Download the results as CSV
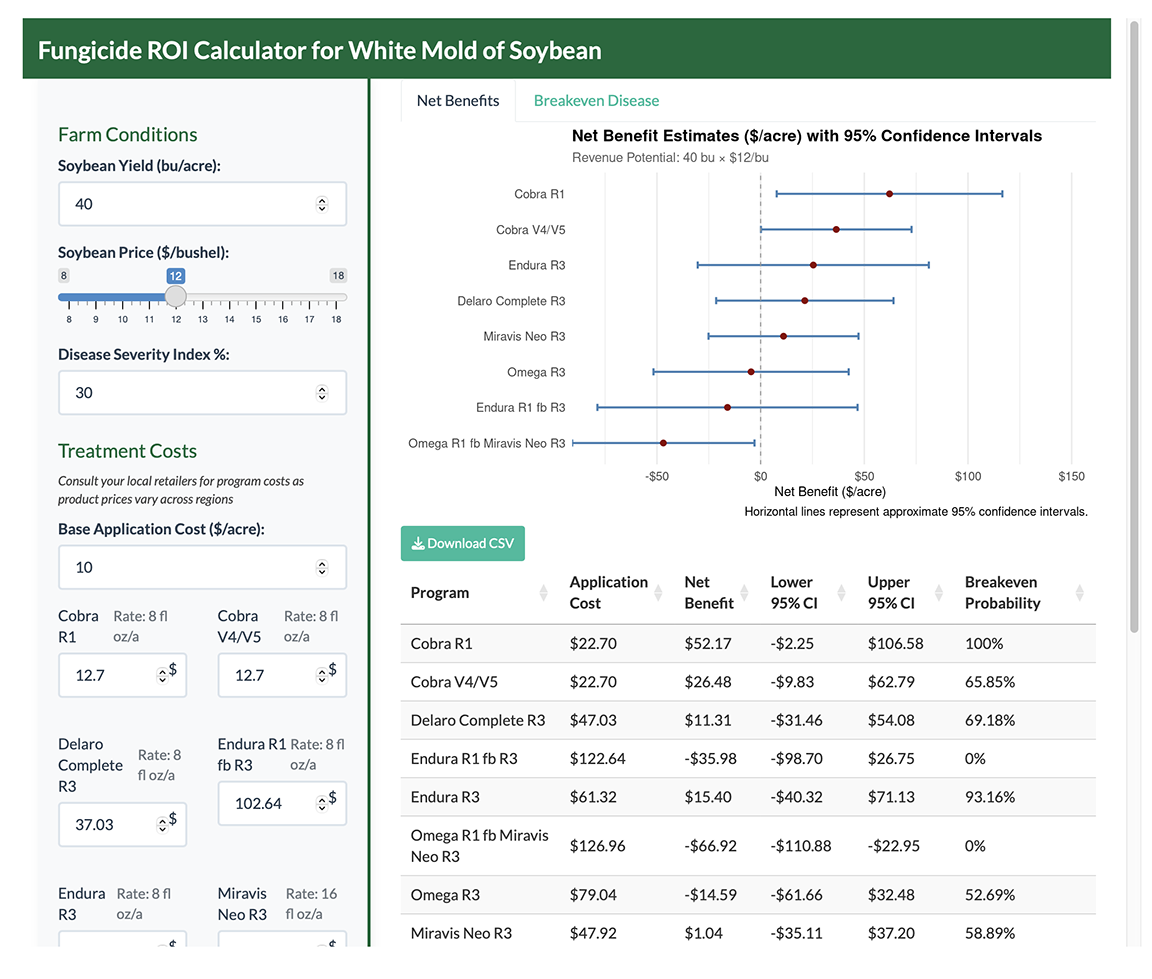Viewport: 1152px width, 979px height. tap(463, 543)
